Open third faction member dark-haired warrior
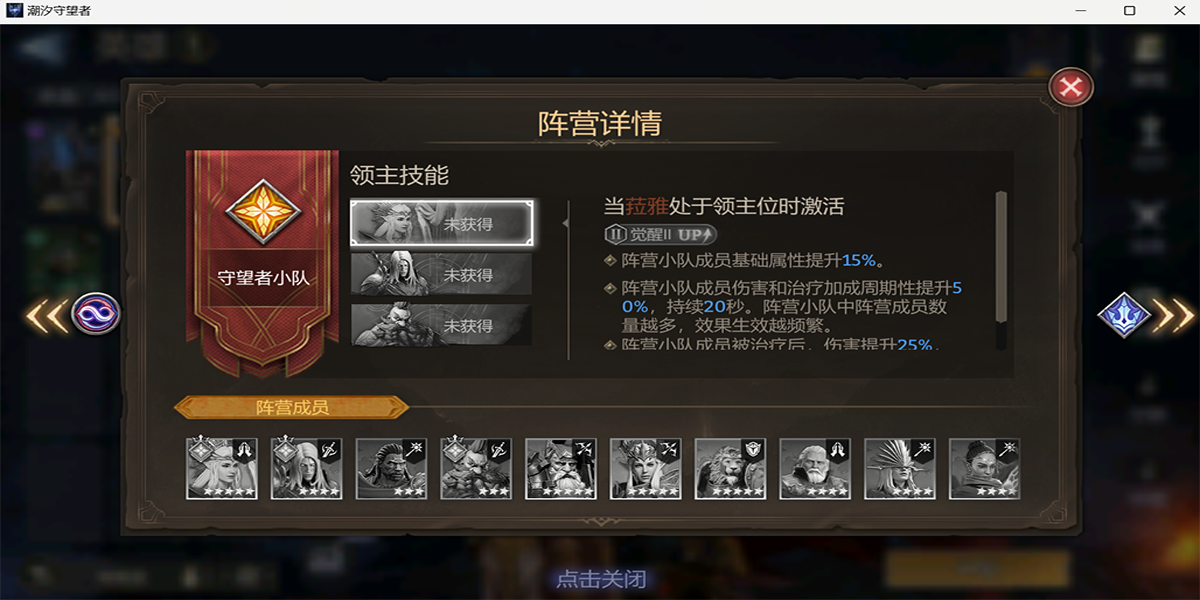 pyautogui.click(x=391, y=468)
